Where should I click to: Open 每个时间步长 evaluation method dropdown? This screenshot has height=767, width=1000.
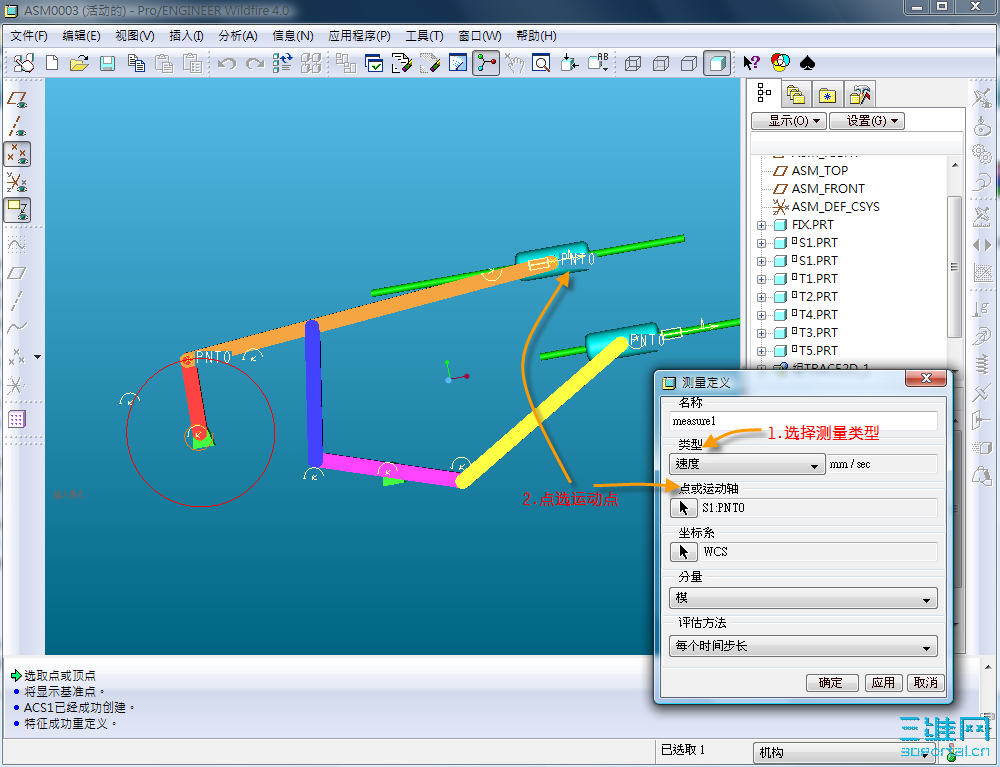pyautogui.click(x=803, y=646)
